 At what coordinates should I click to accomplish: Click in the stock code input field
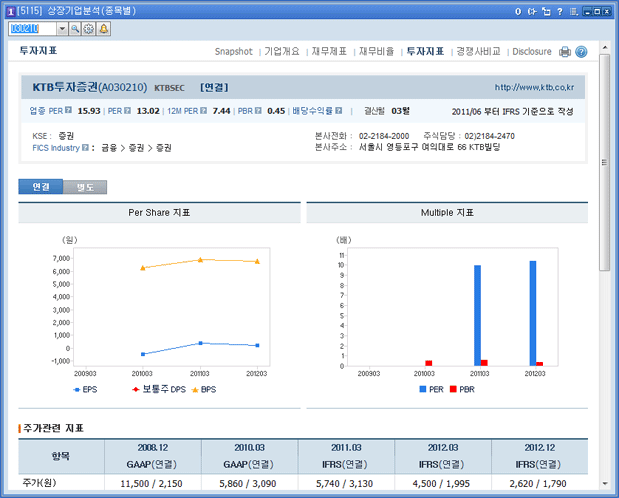click(30, 29)
